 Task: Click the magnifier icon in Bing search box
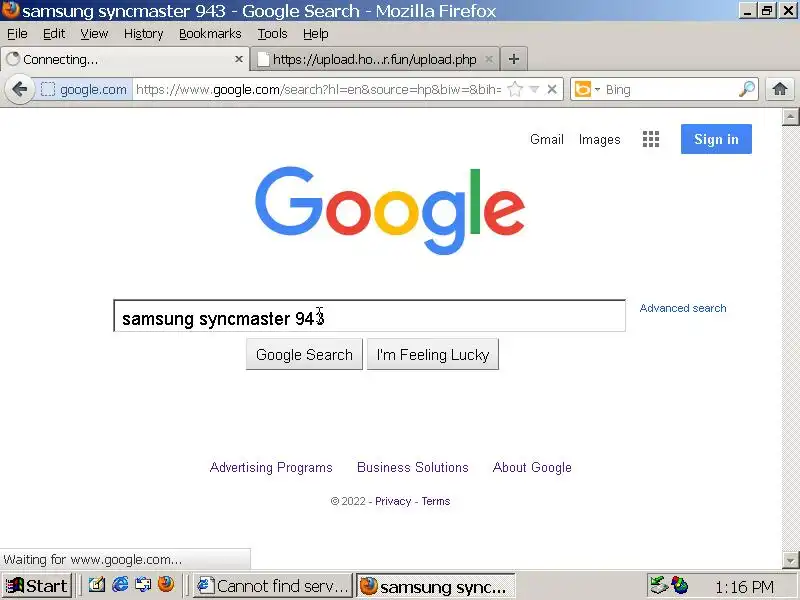(x=747, y=90)
